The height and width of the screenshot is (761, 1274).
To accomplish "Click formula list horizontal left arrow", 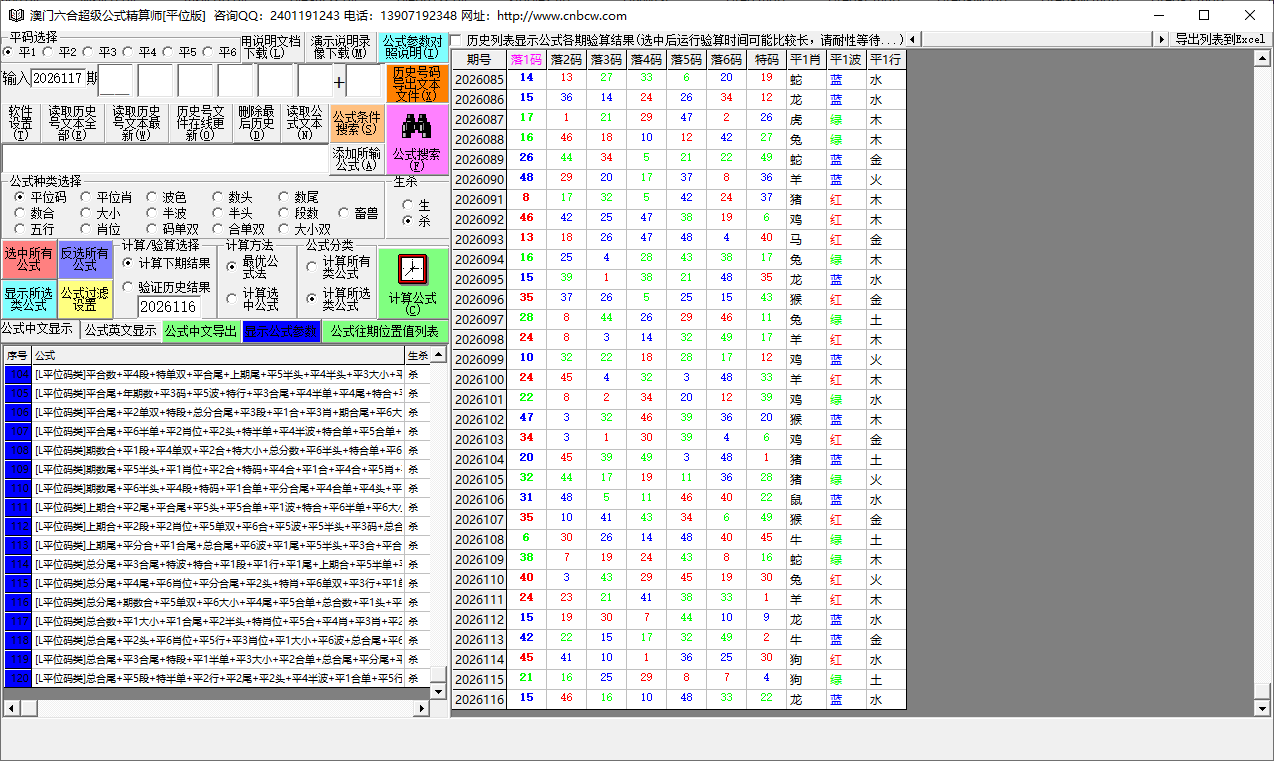I will (11, 708).
